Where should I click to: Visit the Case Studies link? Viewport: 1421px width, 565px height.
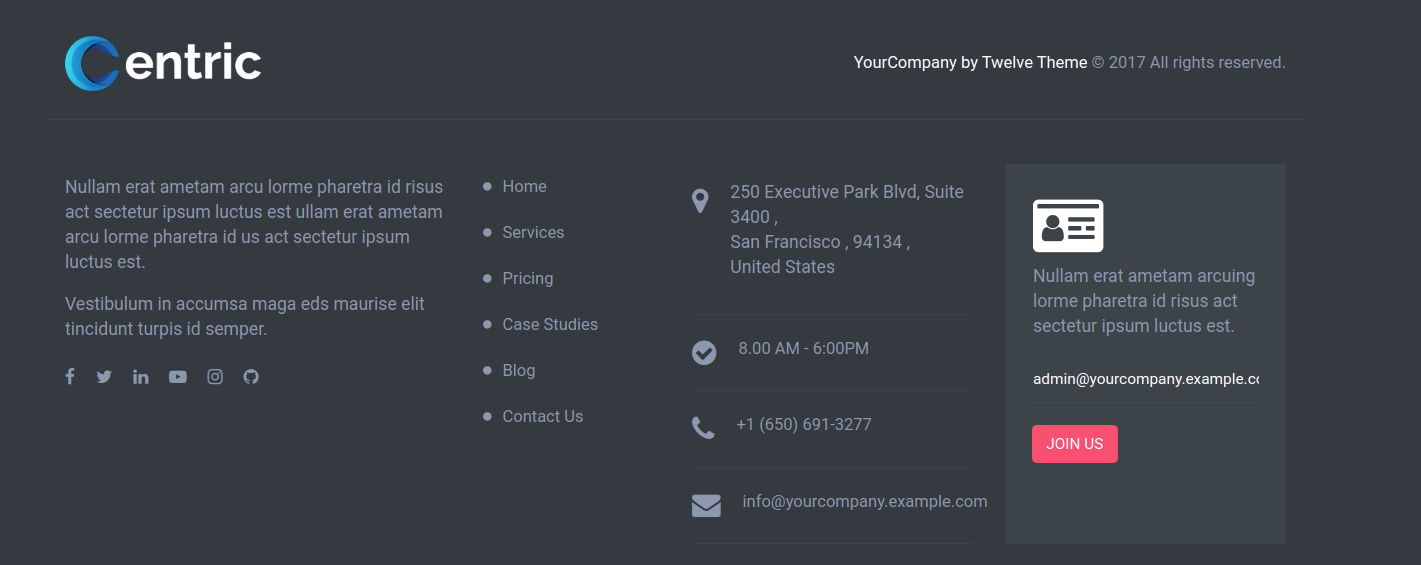click(550, 324)
